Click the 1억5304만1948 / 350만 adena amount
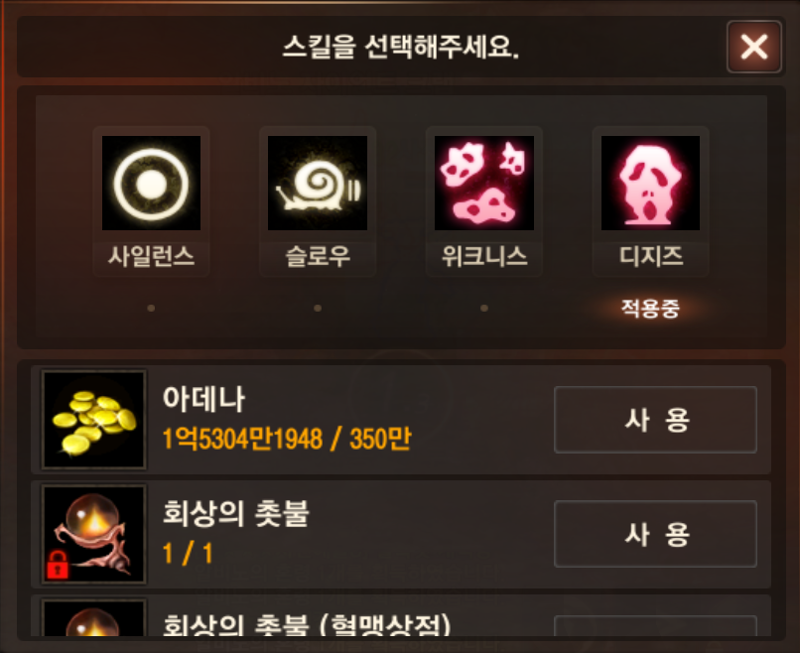 coord(287,439)
